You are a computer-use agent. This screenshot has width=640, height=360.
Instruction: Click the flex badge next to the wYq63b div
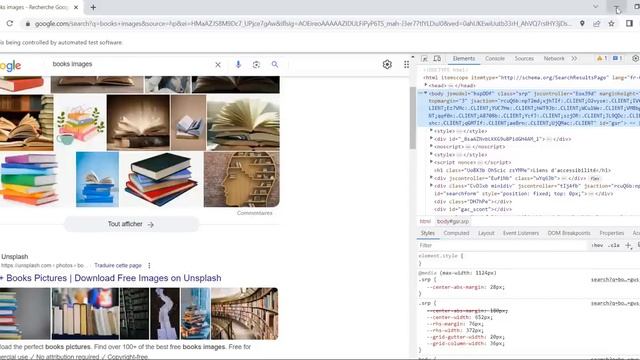(595, 178)
